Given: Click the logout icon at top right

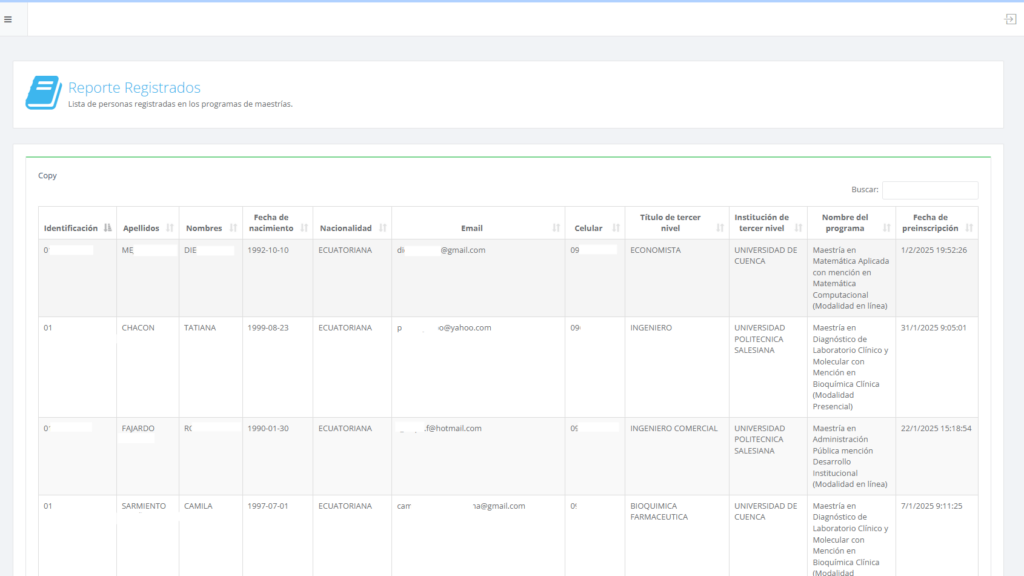Looking at the screenshot, I should point(1010,19).
